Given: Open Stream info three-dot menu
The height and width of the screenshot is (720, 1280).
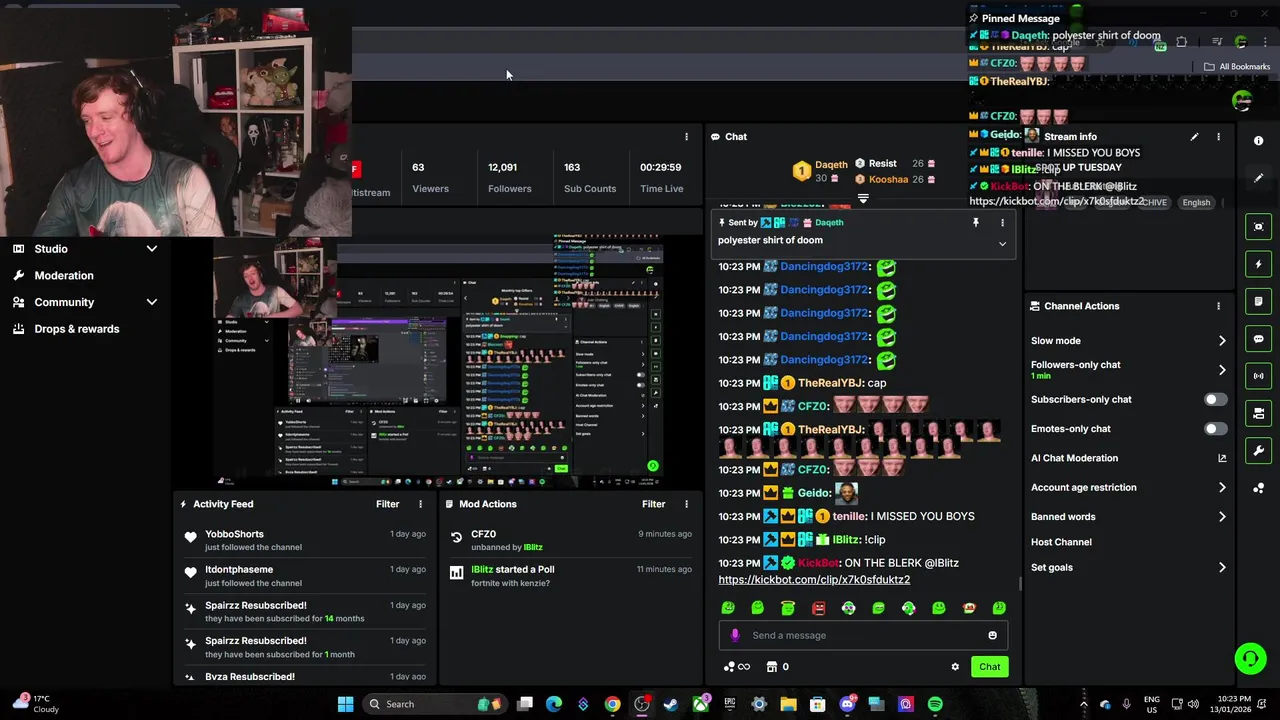Looking at the screenshot, I should (1218, 137).
